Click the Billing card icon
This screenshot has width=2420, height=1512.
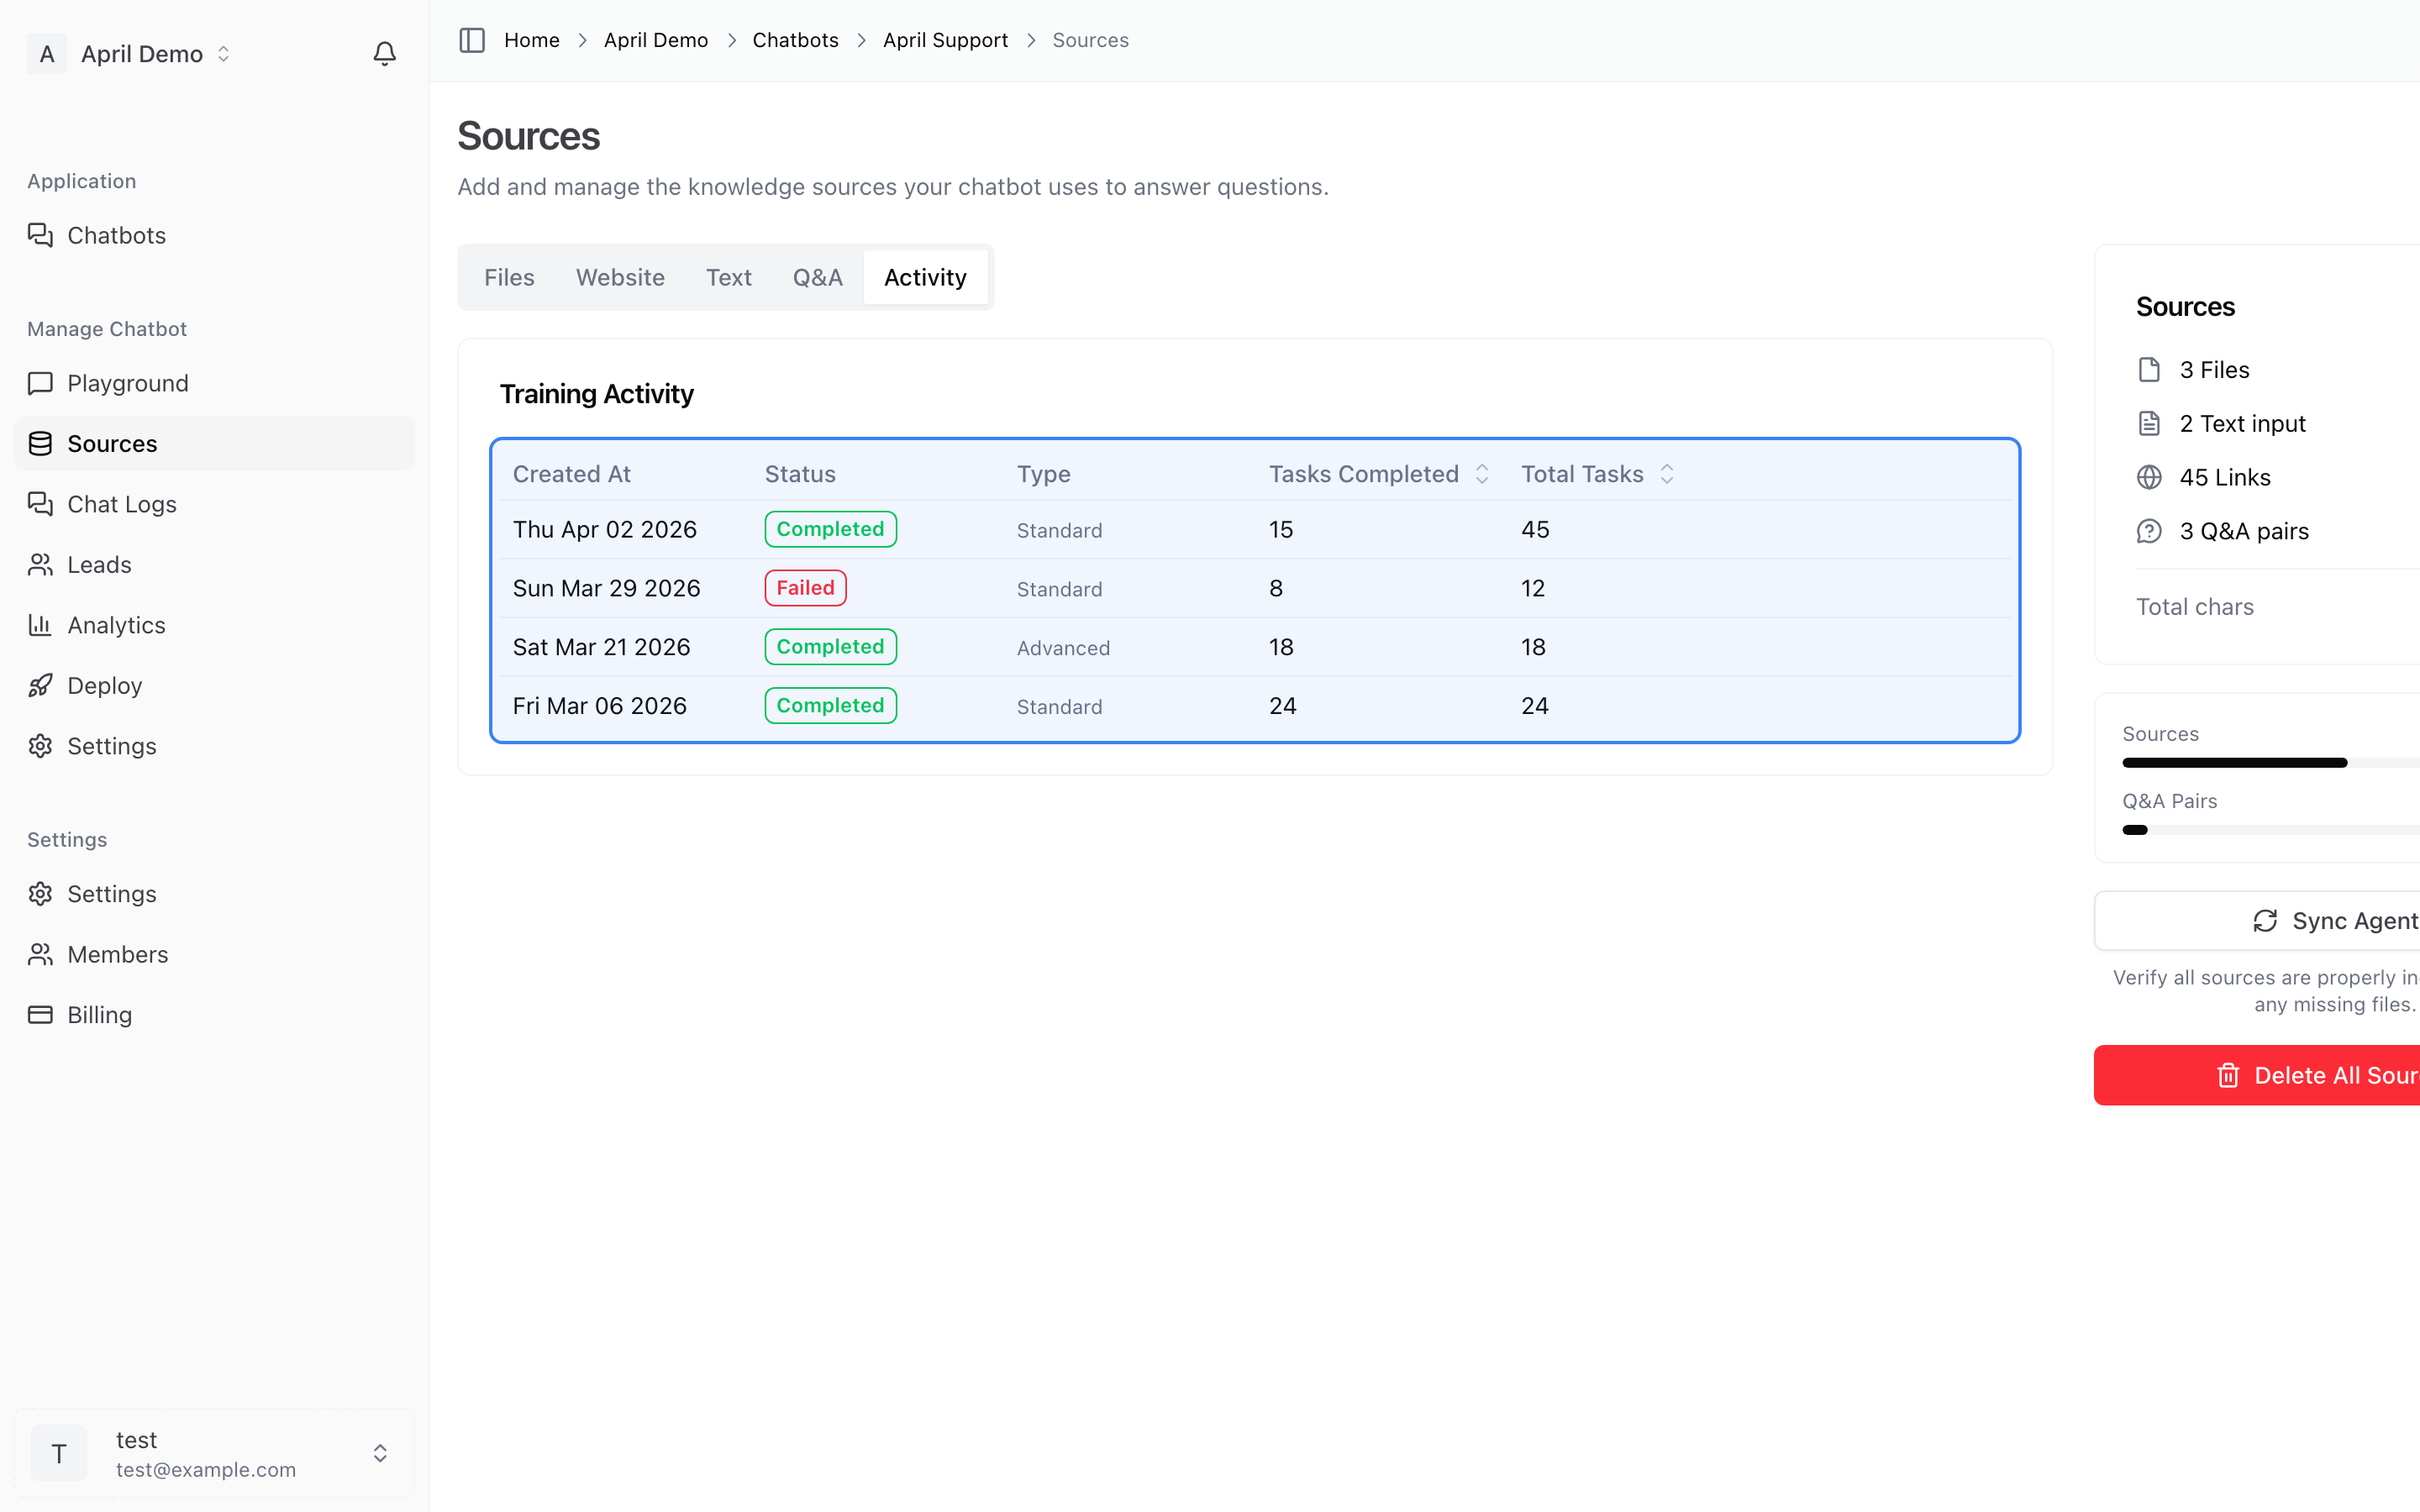click(x=40, y=1015)
